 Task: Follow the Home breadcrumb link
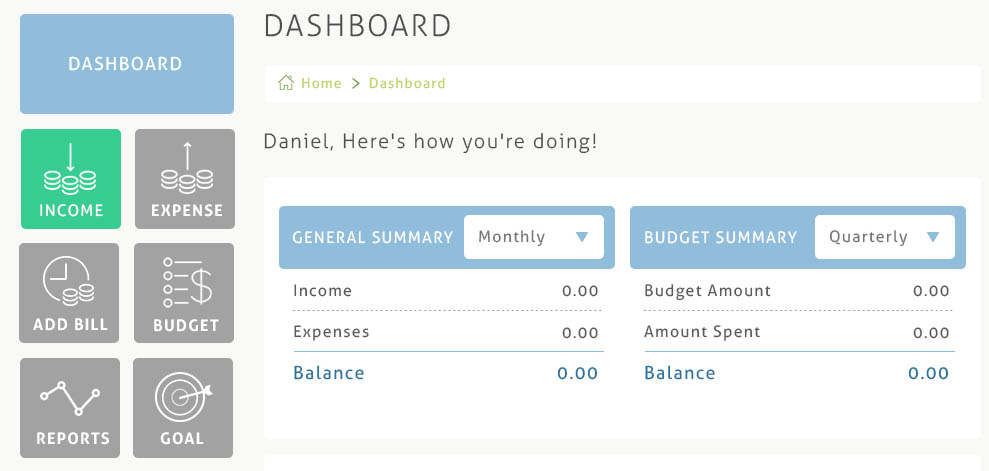click(321, 83)
